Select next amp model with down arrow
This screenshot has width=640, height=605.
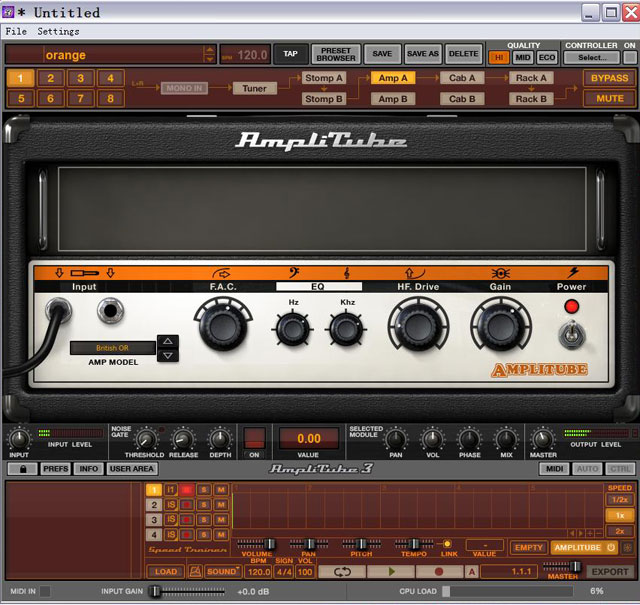click(x=168, y=356)
